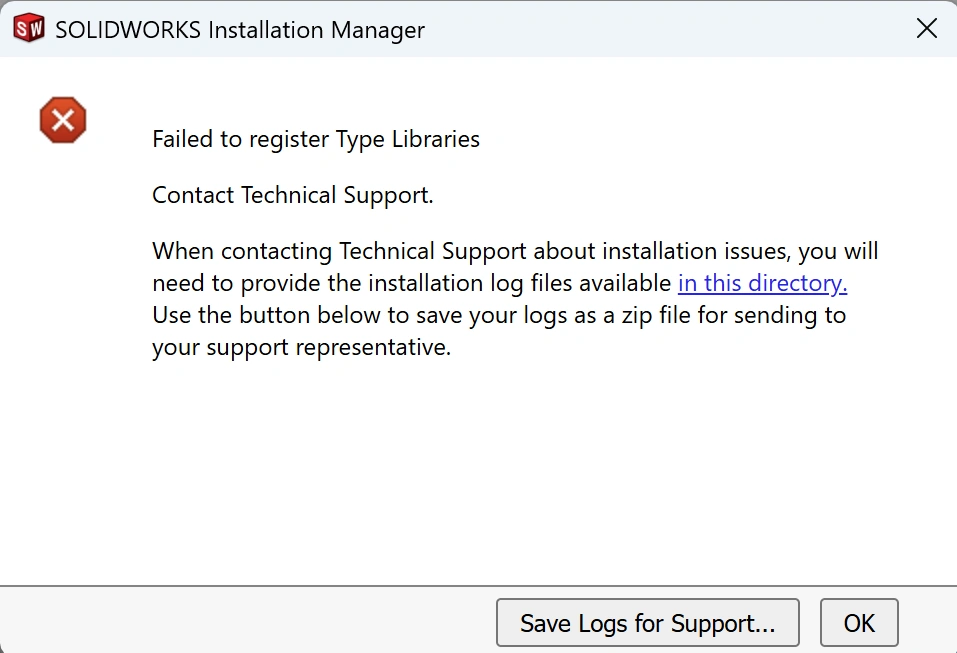Image resolution: width=957 pixels, height=653 pixels.
Task: Click blank white area below the message
Action: pyautogui.click(x=478, y=470)
